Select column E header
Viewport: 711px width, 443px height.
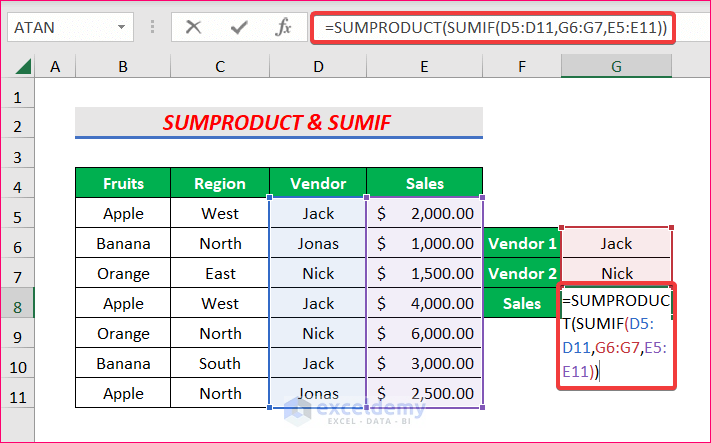(x=424, y=67)
